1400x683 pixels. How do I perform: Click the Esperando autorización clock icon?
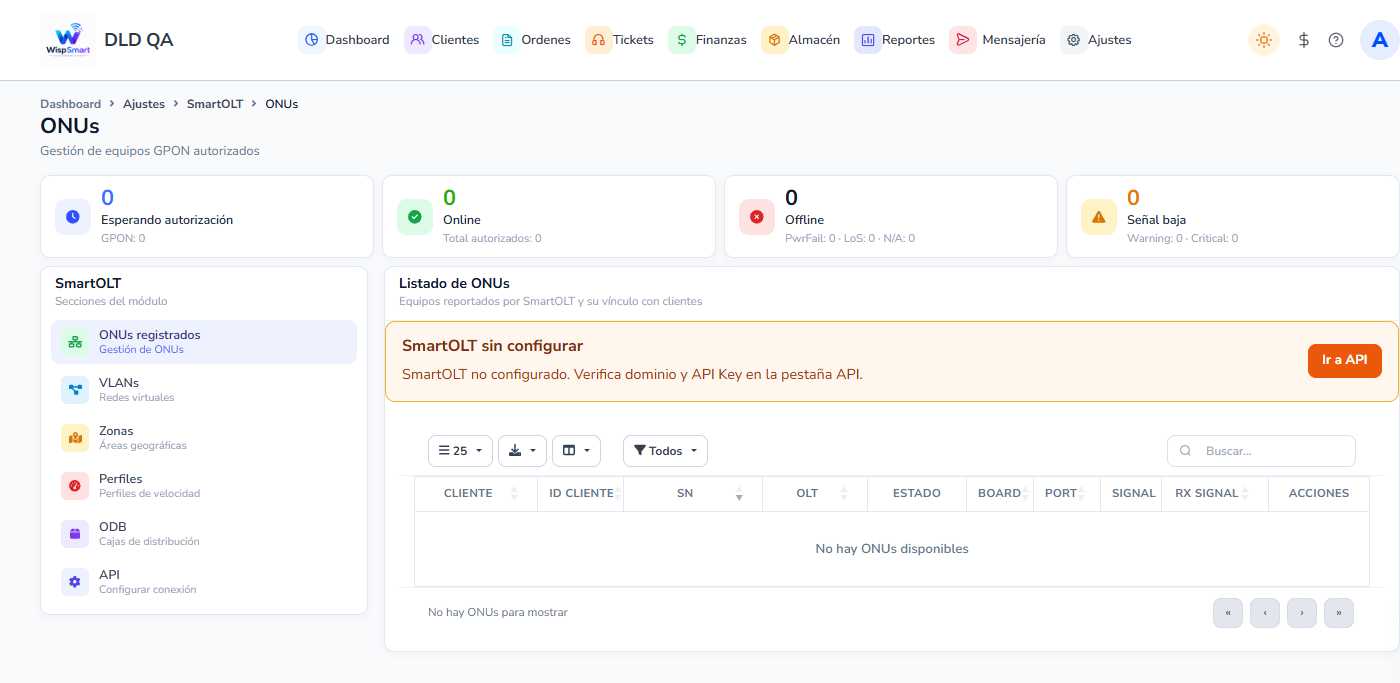(73, 216)
